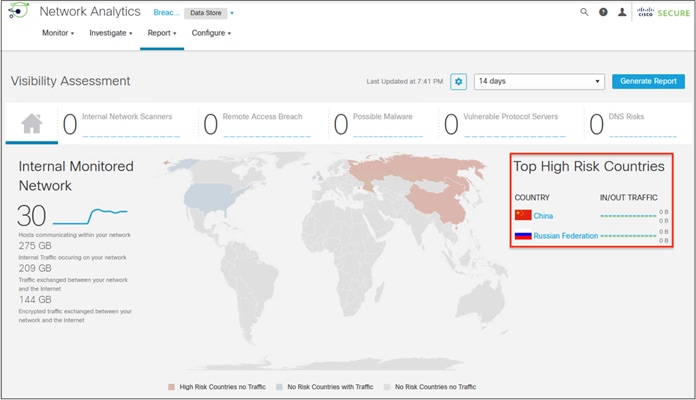
Task: Click the Generate Report button
Action: pyautogui.click(x=648, y=81)
